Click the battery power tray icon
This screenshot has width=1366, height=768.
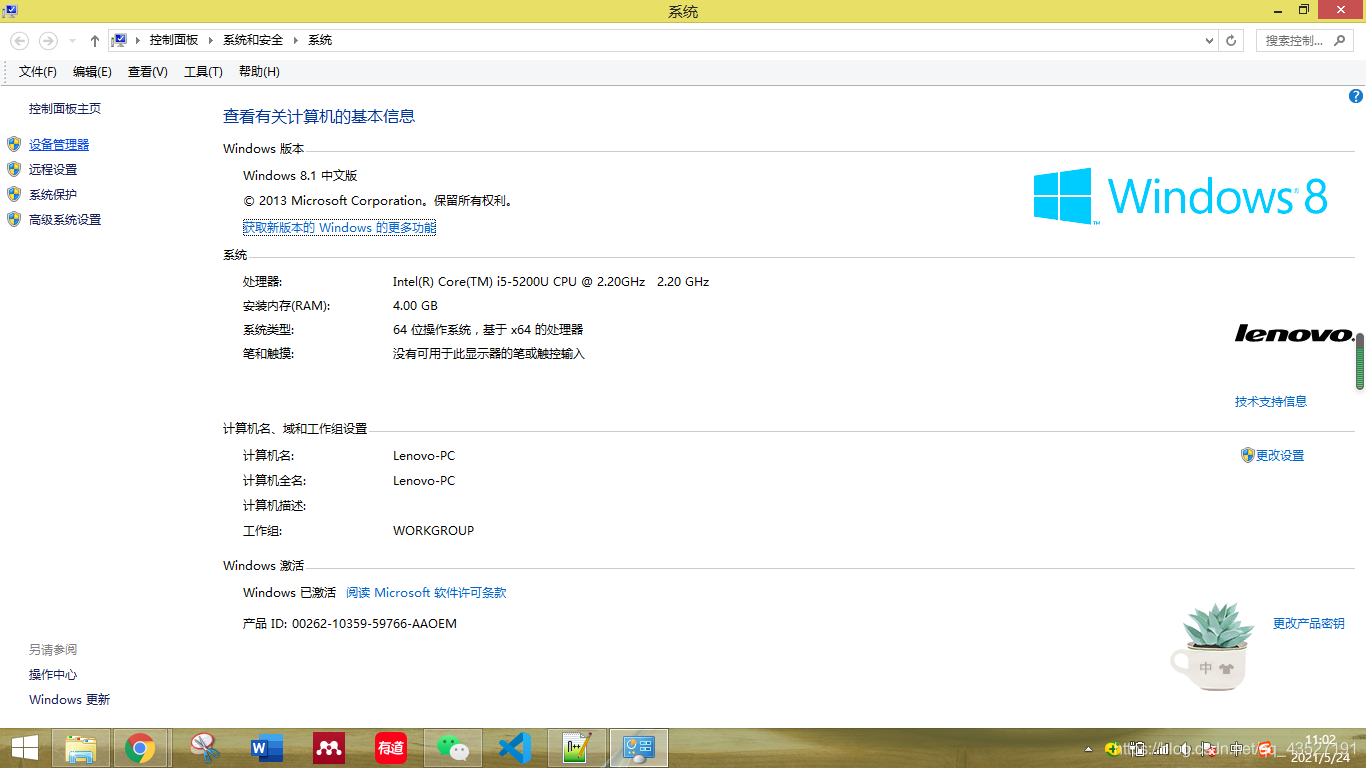click(1137, 749)
